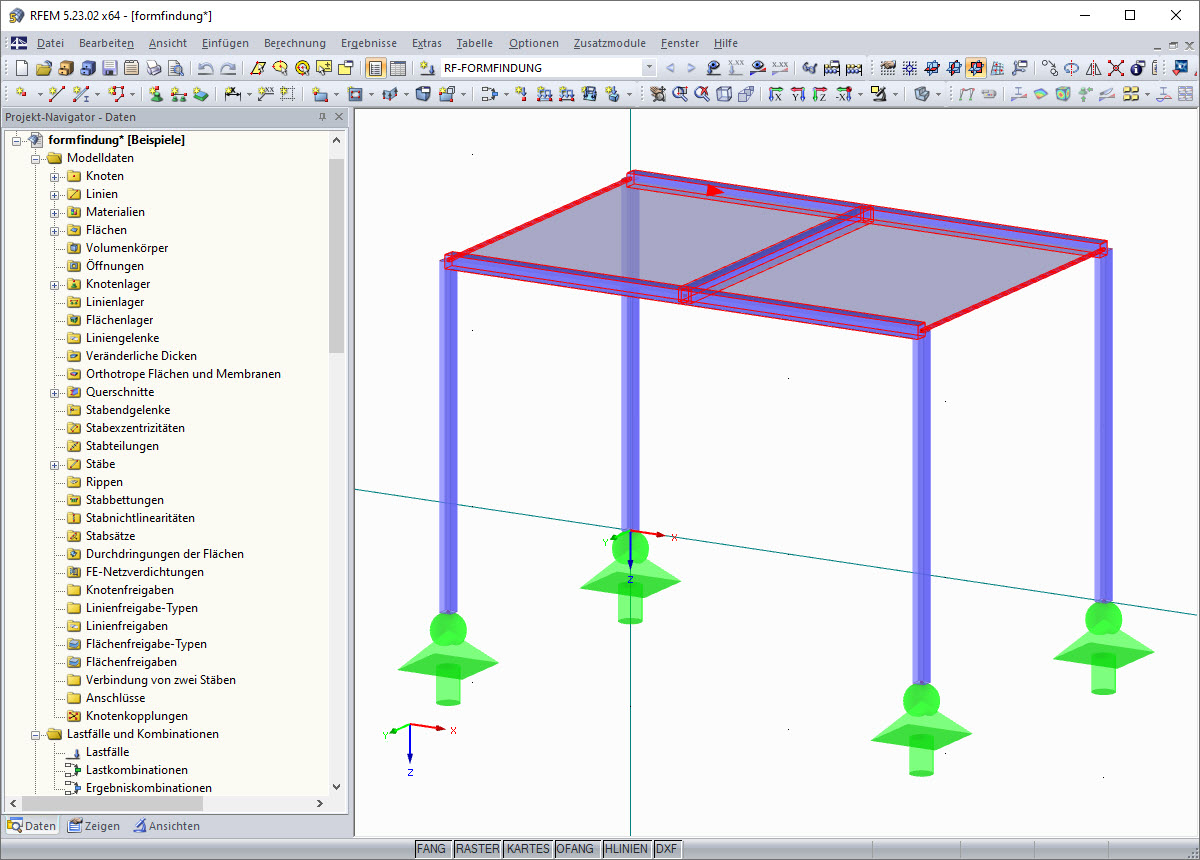The image size is (1200, 860).
Task: Click the new surface tool icon
Action: pyautogui.click(x=318, y=94)
